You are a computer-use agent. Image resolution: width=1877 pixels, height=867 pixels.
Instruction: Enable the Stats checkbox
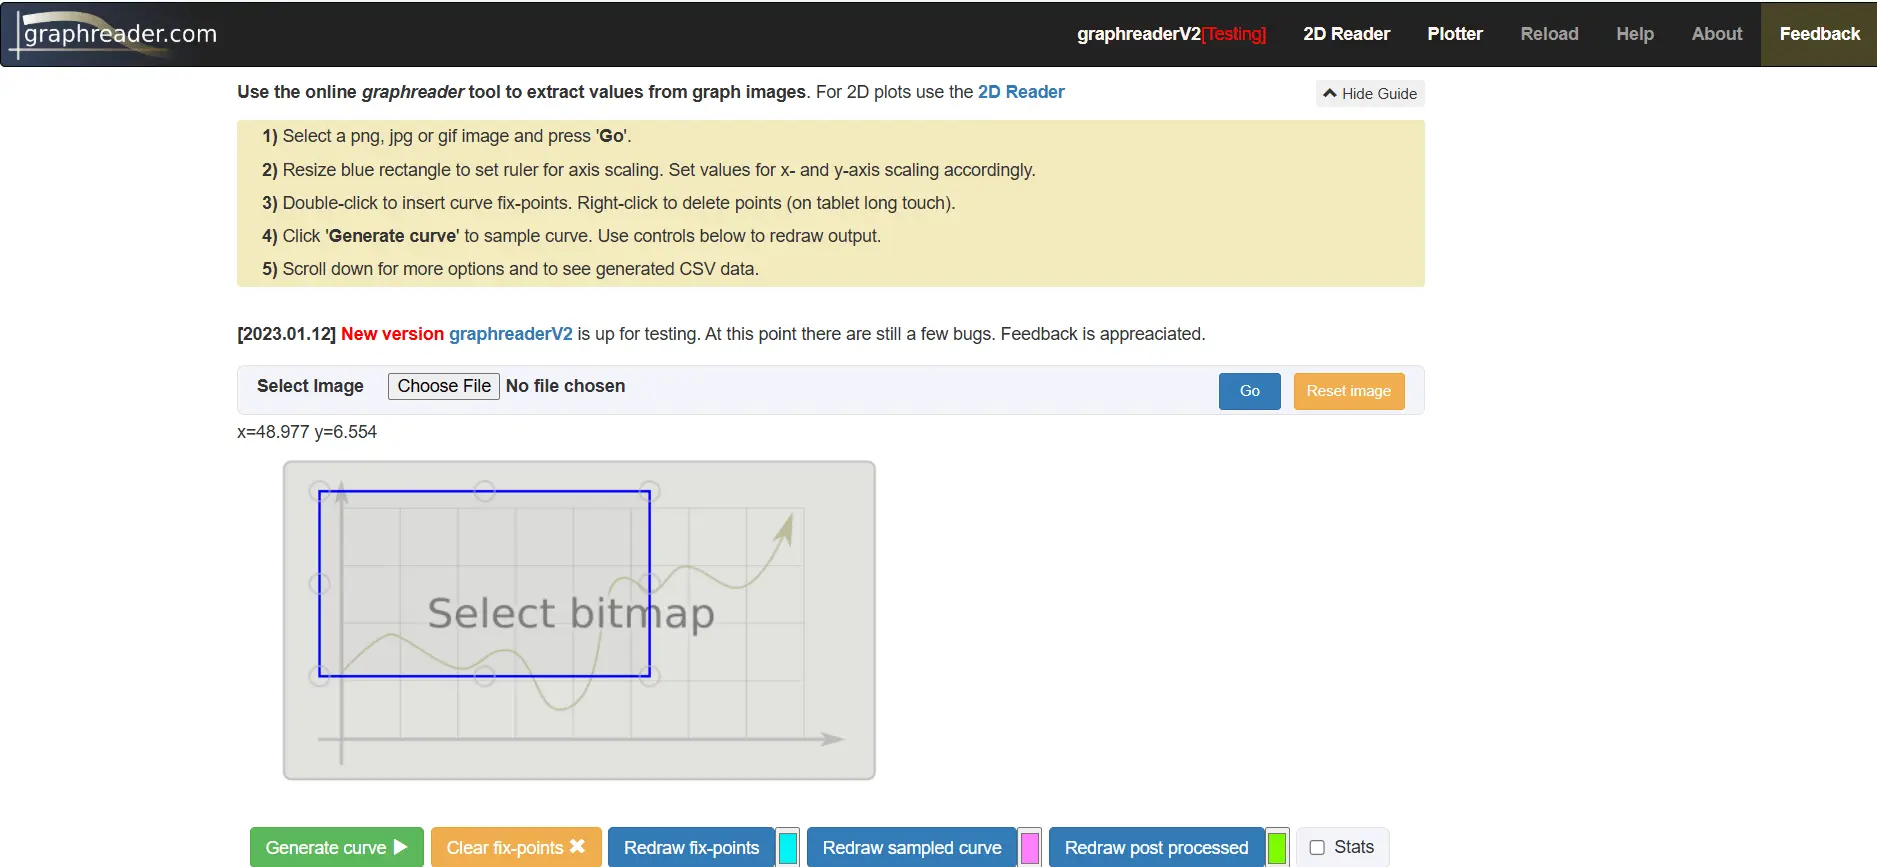click(x=1317, y=847)
